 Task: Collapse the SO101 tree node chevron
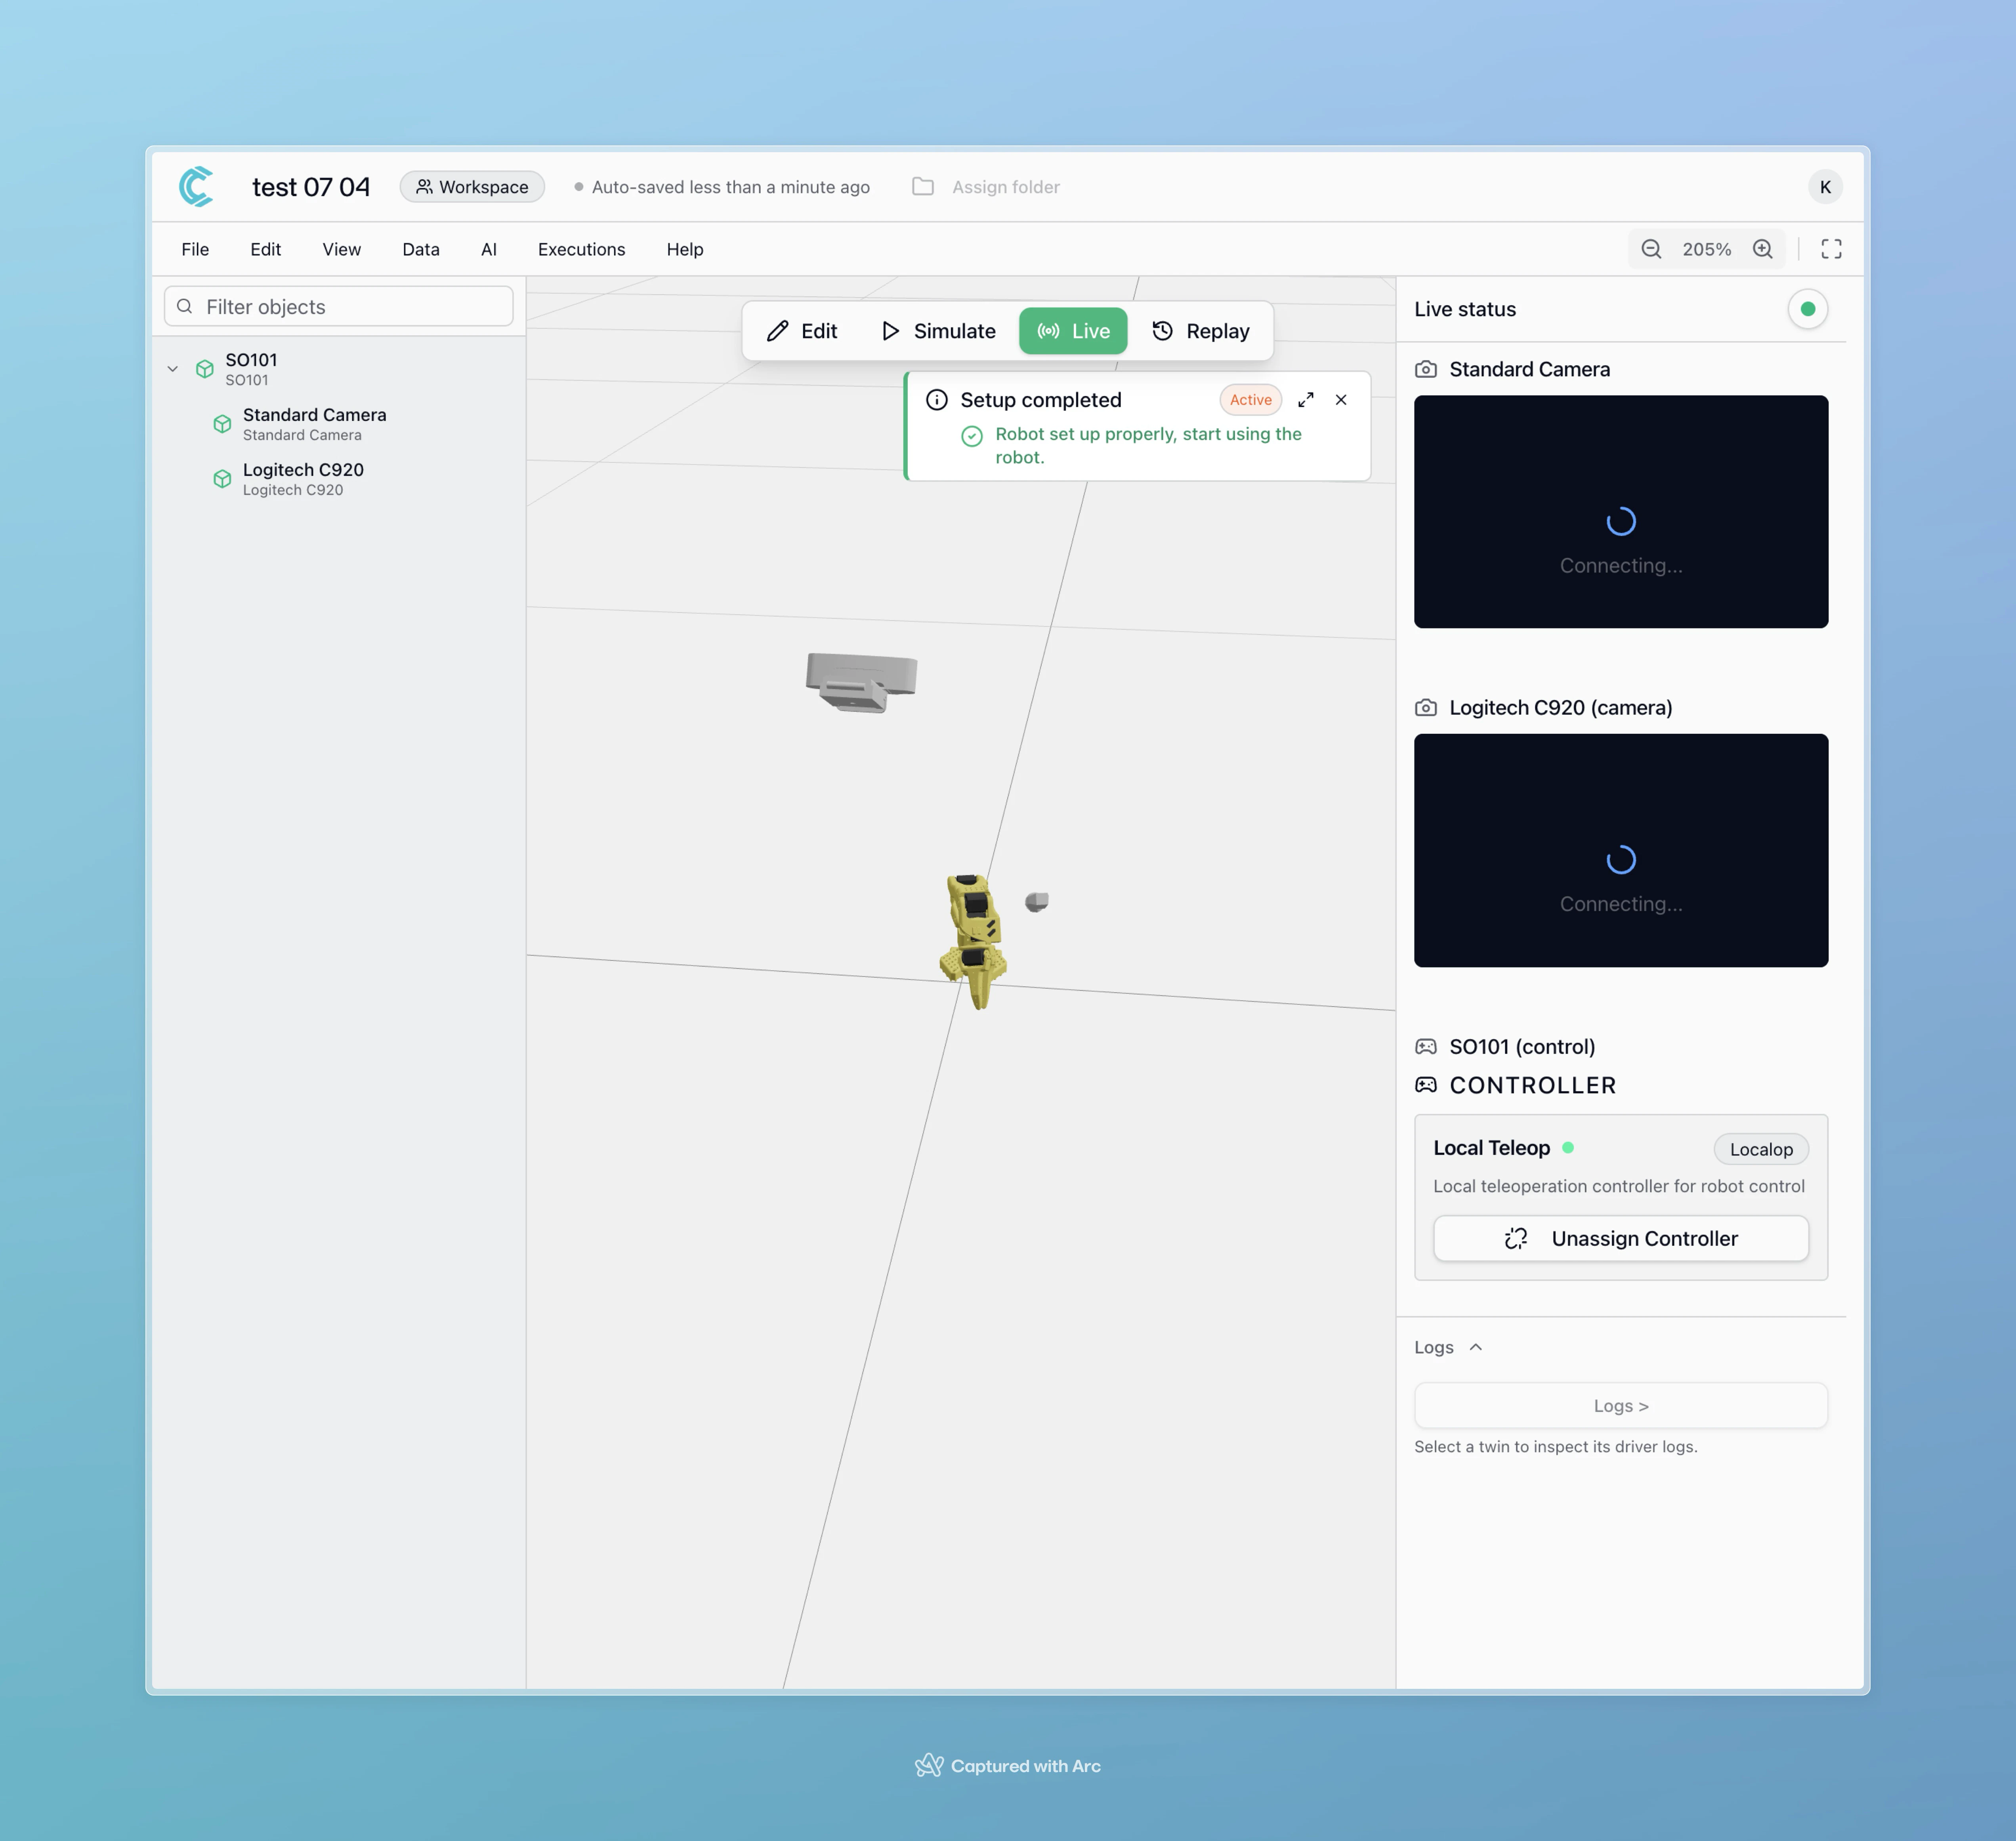coord(173,369)
